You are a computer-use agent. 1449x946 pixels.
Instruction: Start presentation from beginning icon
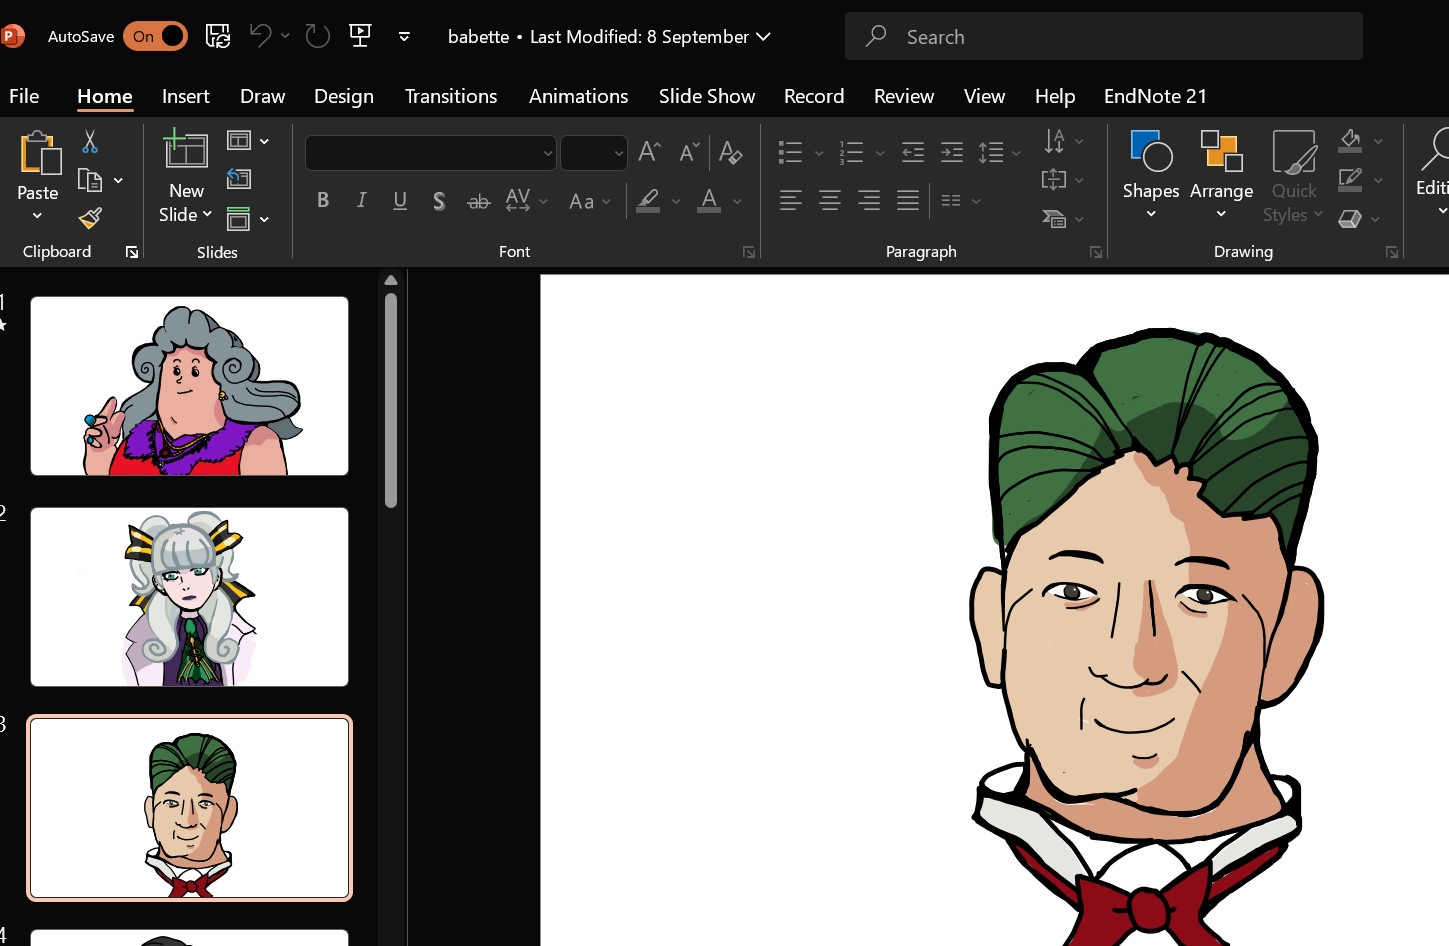[360, 36]
